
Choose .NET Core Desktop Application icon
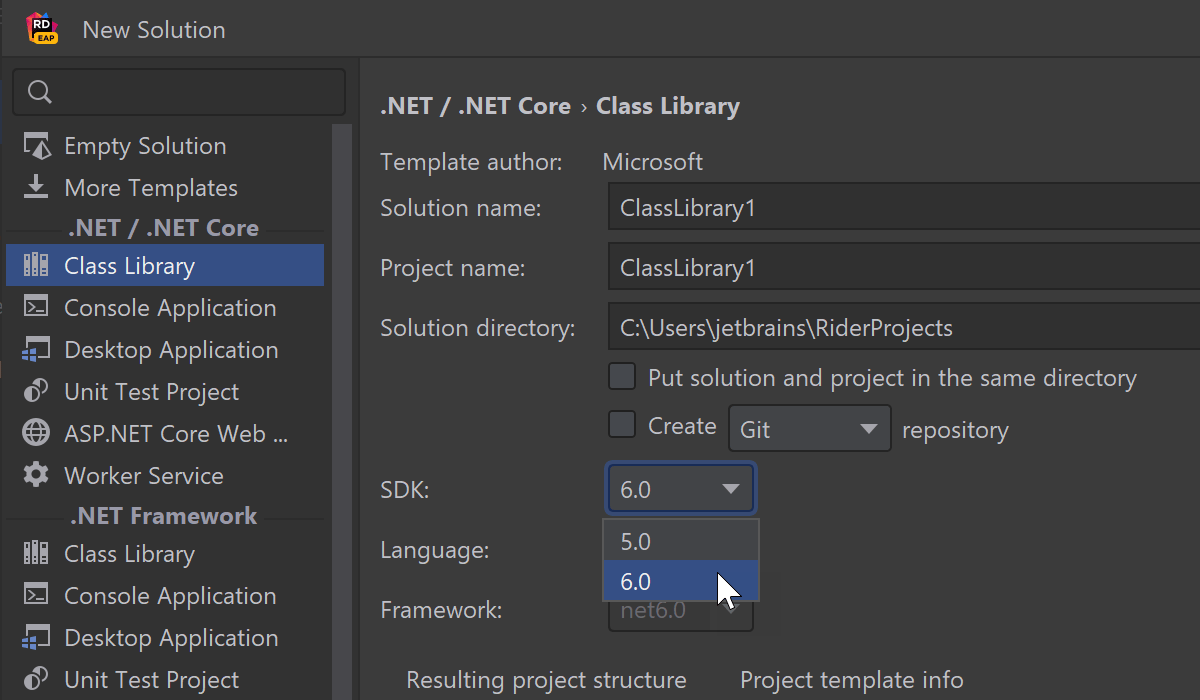tap(36, 350)
